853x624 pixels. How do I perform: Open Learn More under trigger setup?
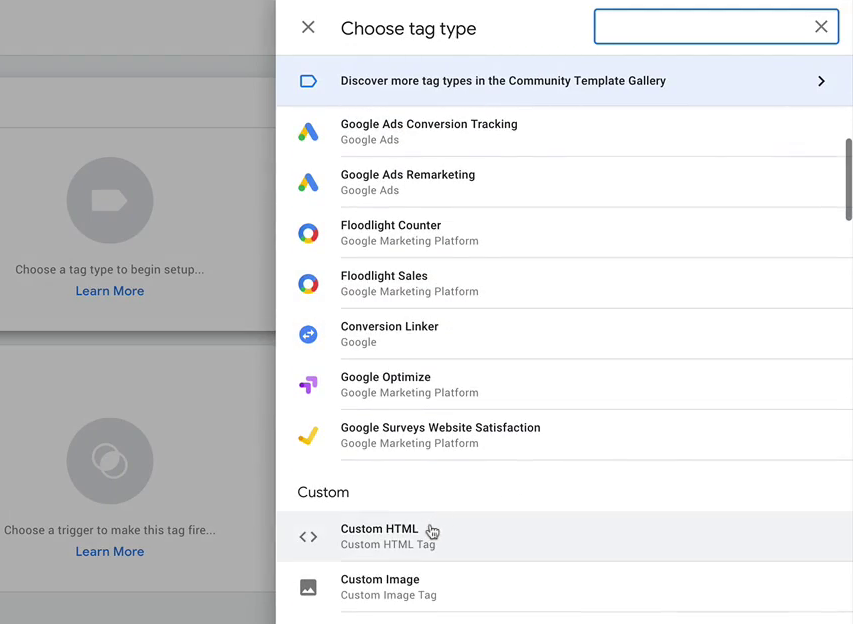[x=110, y=552]
